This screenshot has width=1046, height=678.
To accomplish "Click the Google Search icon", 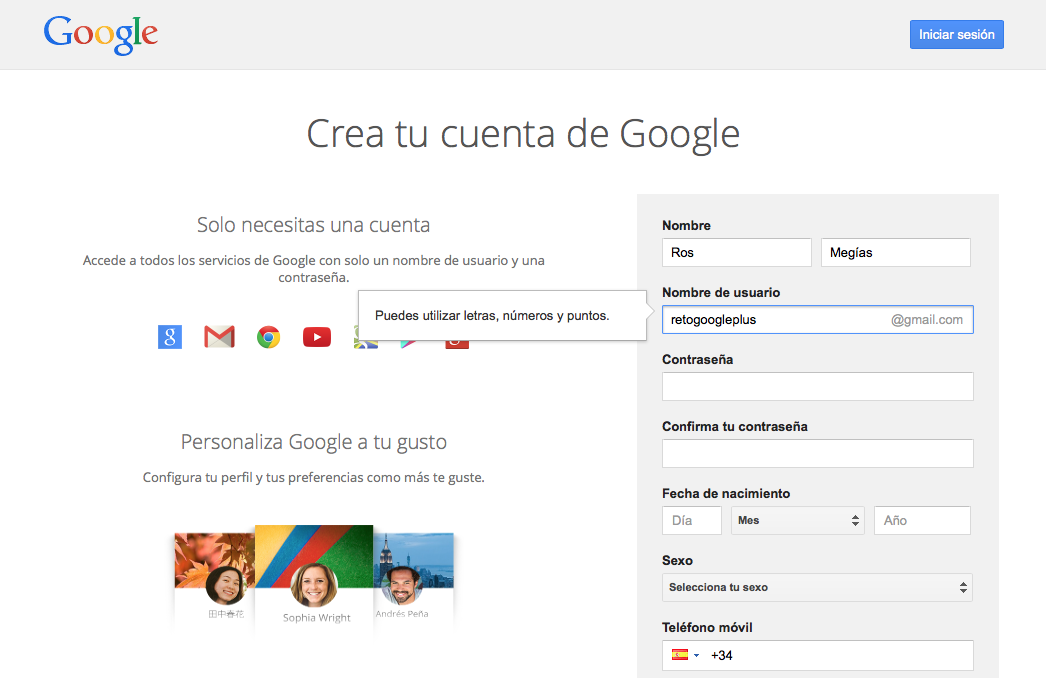I will pyautogui.click(x=169, y=337).
